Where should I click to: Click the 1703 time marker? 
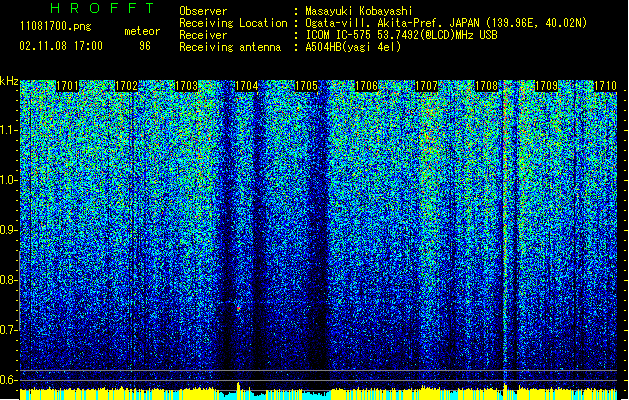(x=187, y=86)
